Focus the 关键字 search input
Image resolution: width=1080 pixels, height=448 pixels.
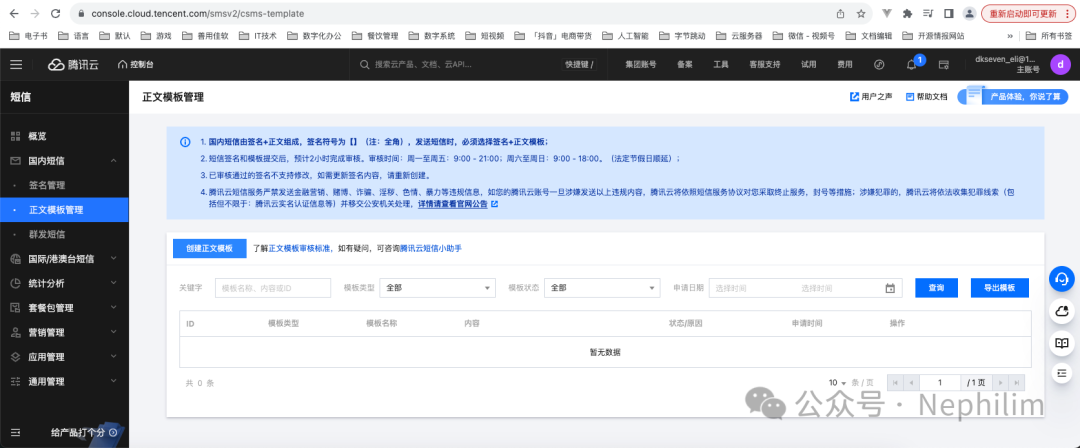pyautogui.click(x=273, y=288)
